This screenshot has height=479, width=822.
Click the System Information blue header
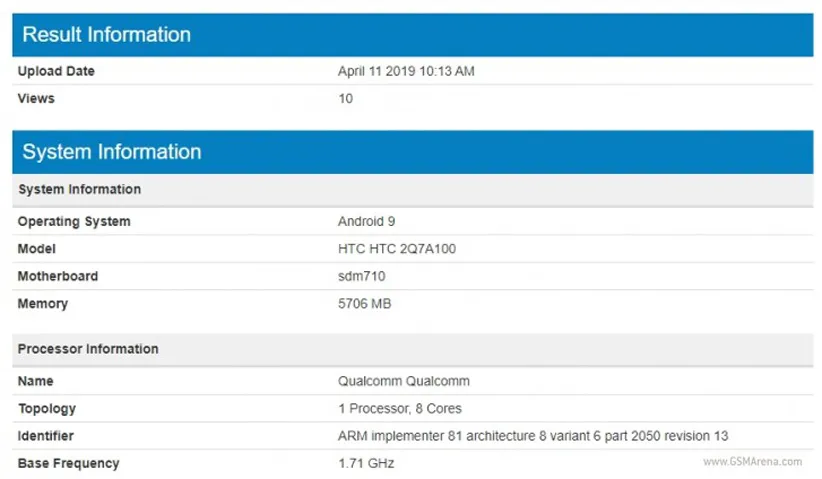tap(112, 152)
